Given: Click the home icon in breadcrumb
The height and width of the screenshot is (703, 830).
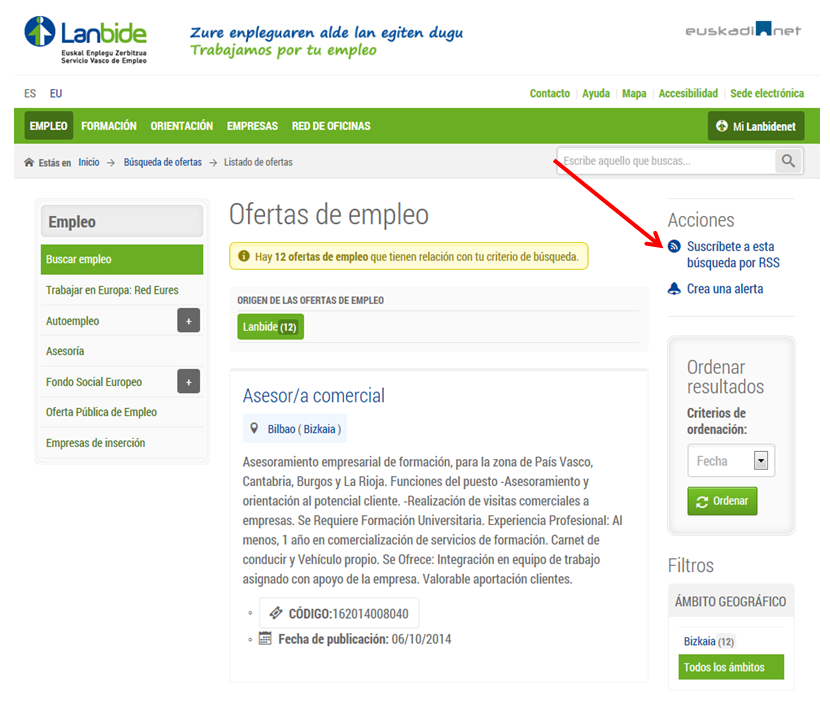Looking at the screenshot, I should (29, 162).
